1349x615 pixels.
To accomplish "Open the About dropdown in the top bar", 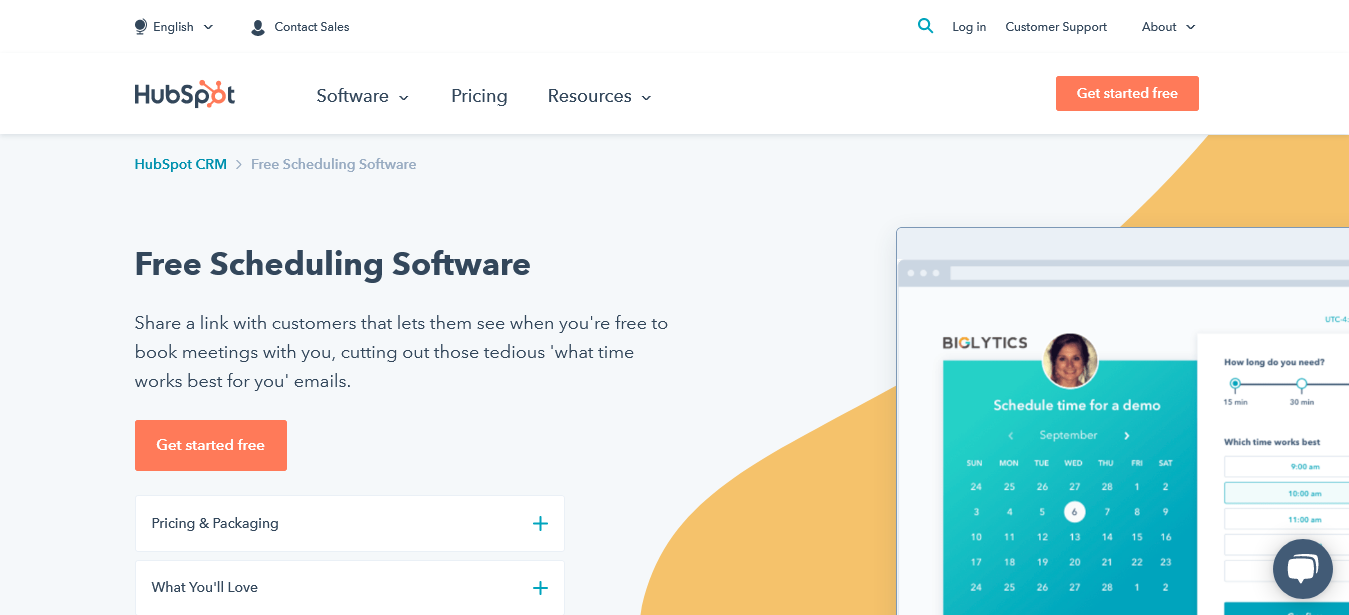I will click(x=1166, y=26).
